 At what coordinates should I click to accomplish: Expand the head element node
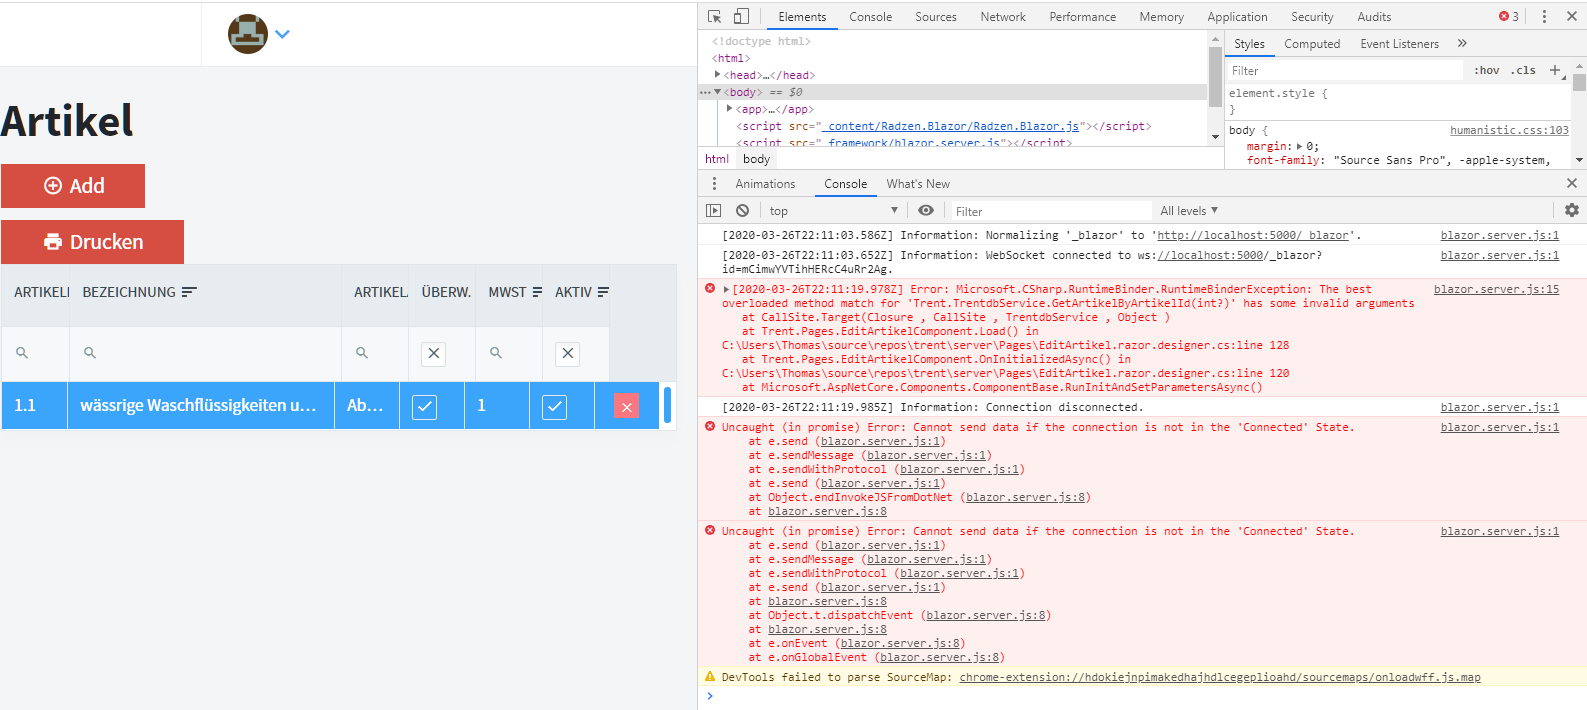[x=717, y=75]
